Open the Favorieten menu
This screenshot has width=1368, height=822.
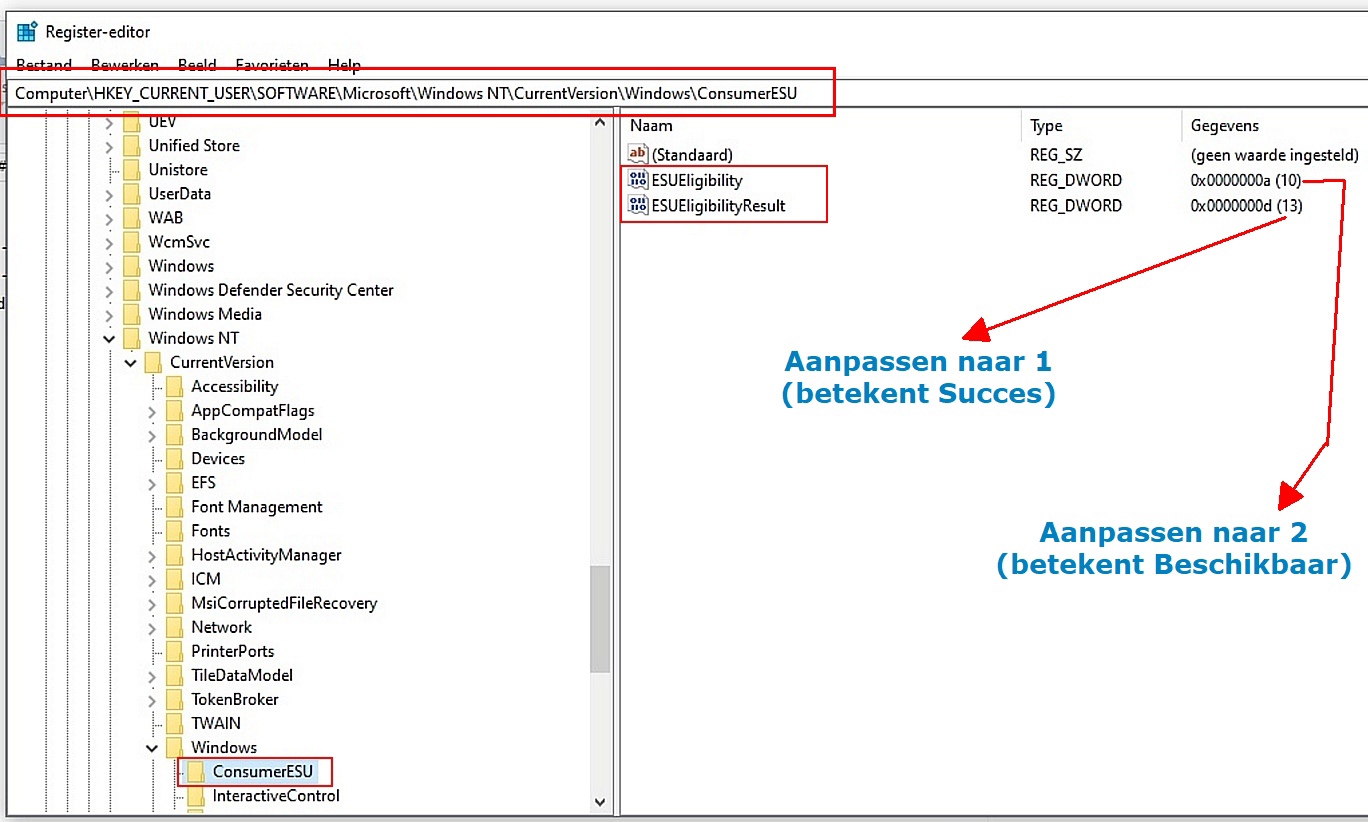(x=272, y=65)
